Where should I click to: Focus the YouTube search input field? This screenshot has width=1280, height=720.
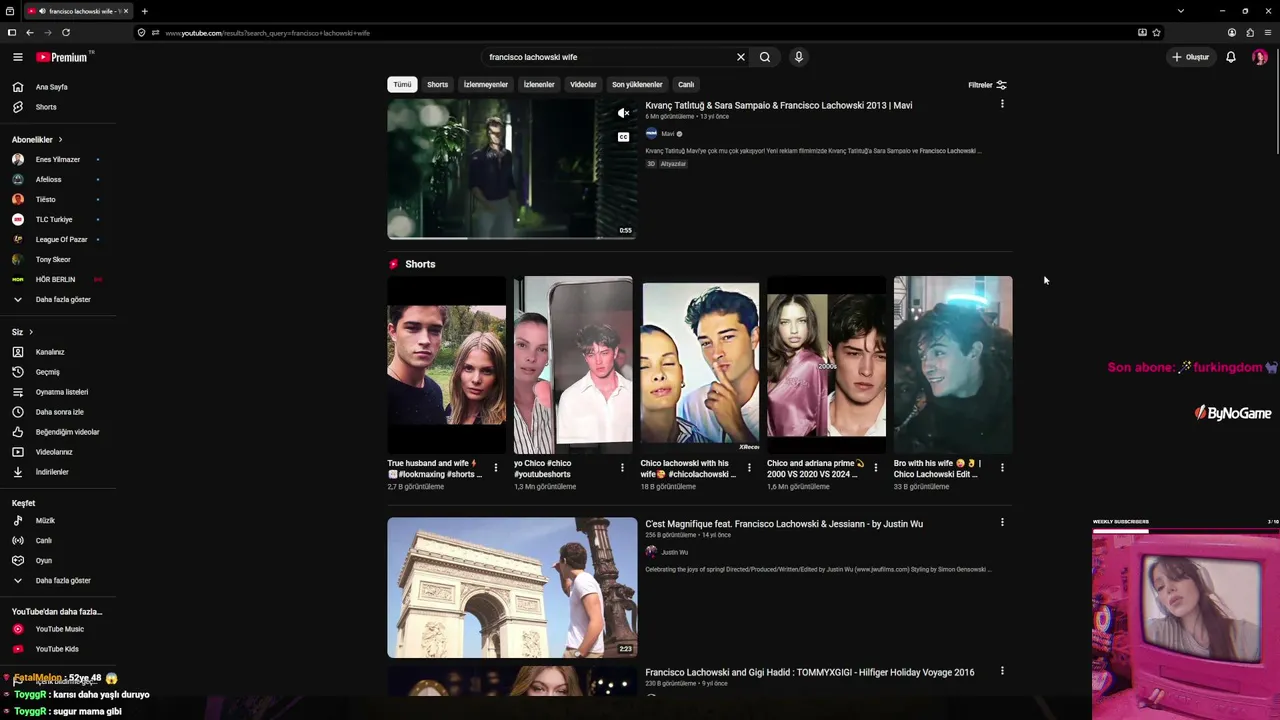pyautogui.click(x=608, y=57)
